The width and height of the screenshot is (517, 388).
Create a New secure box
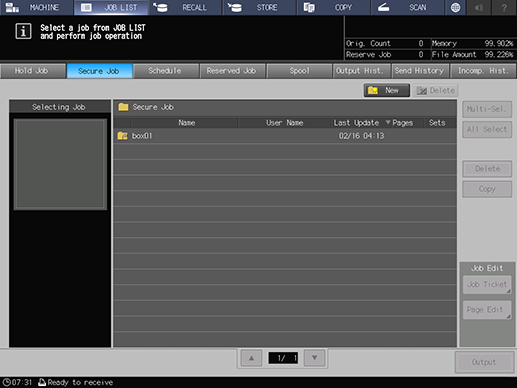(x=387, y=90)
